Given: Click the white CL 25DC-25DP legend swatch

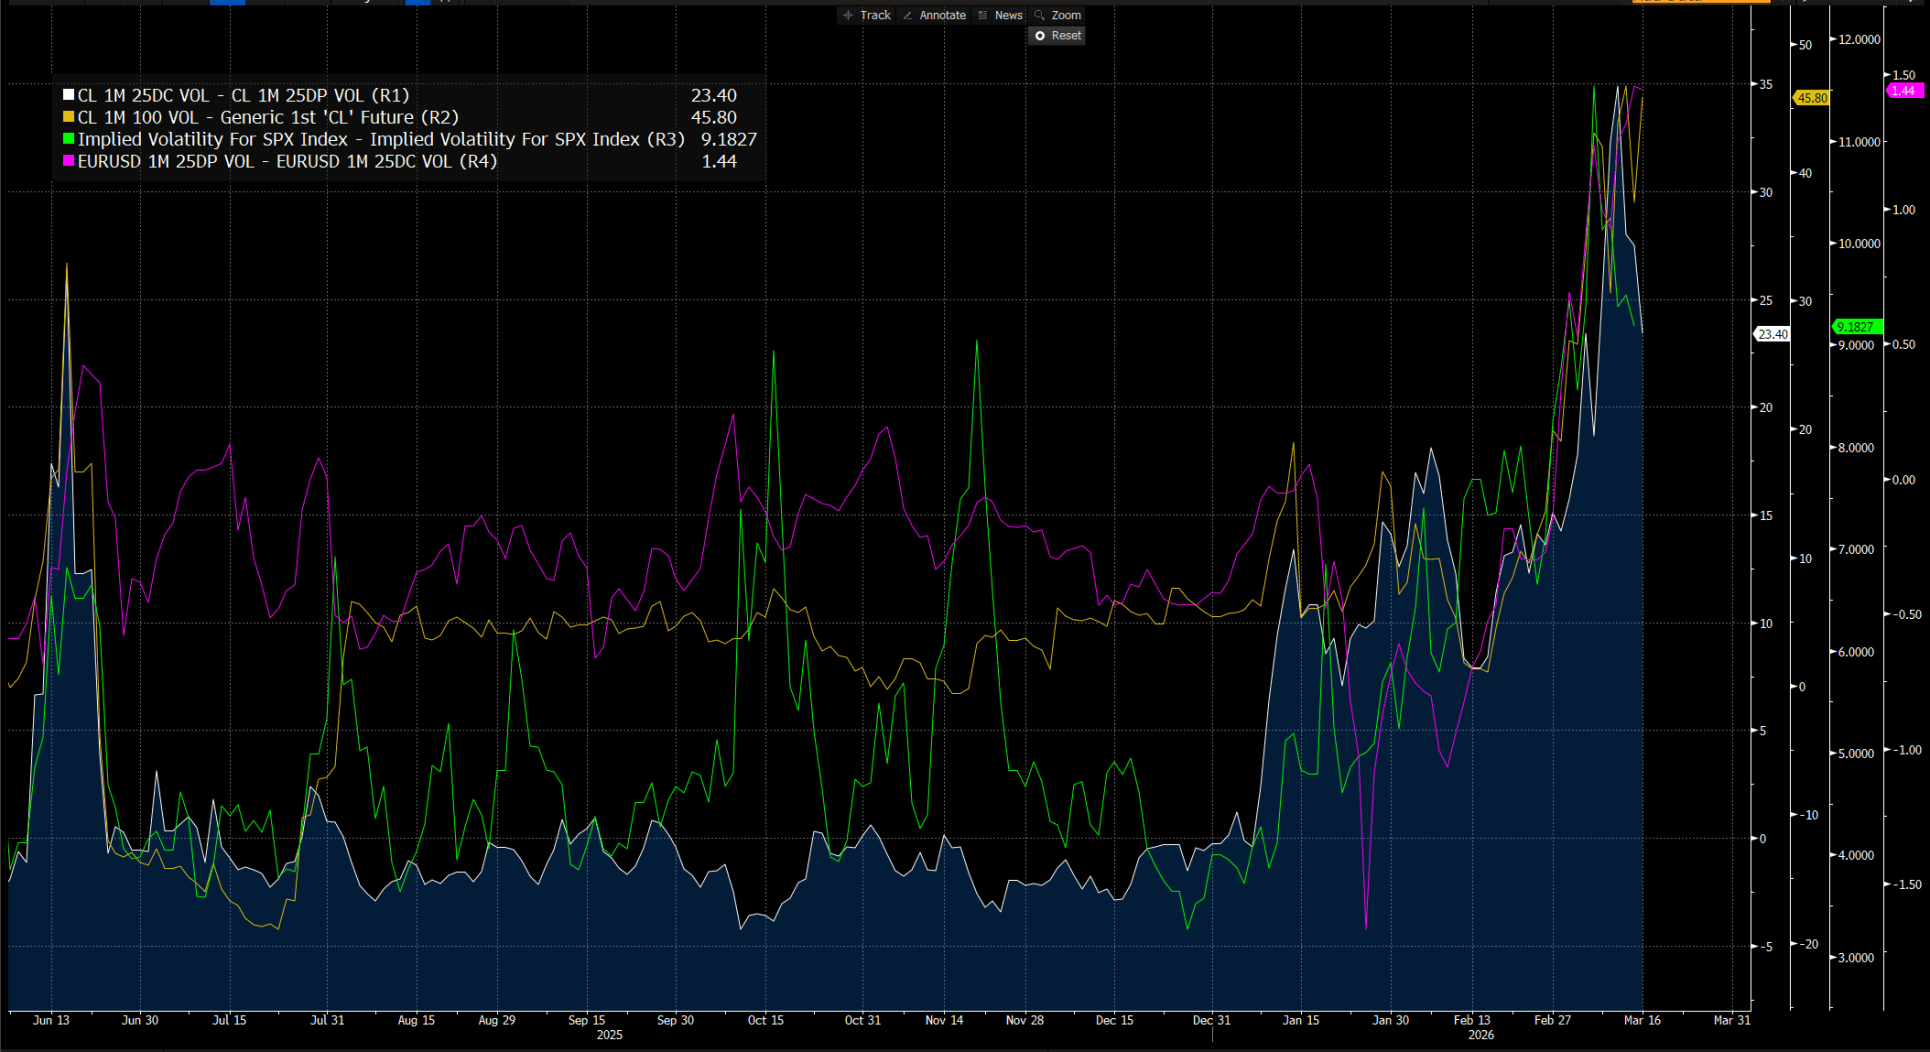Looking at the screenshot, I should 68,96.
